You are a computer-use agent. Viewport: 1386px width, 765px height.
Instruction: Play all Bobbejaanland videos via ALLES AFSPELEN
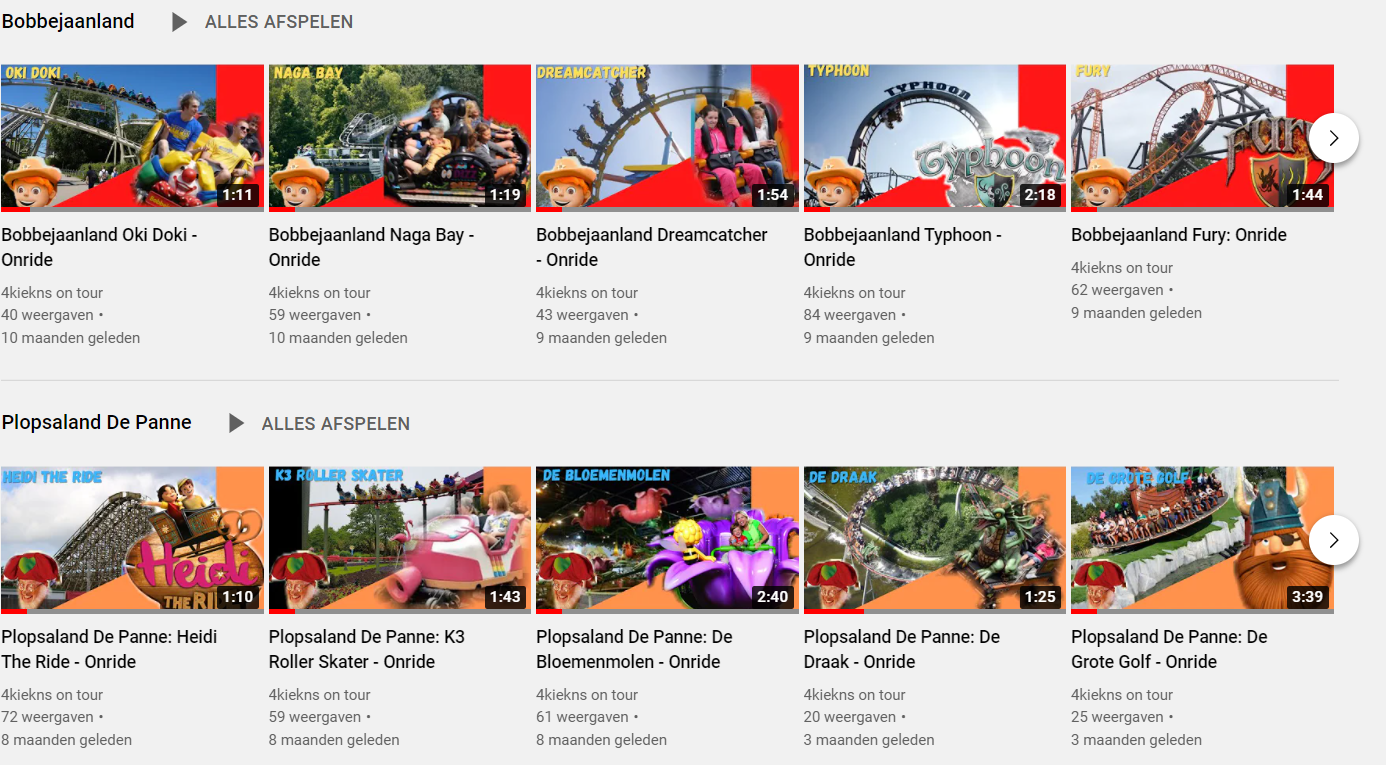click(279, 22)
